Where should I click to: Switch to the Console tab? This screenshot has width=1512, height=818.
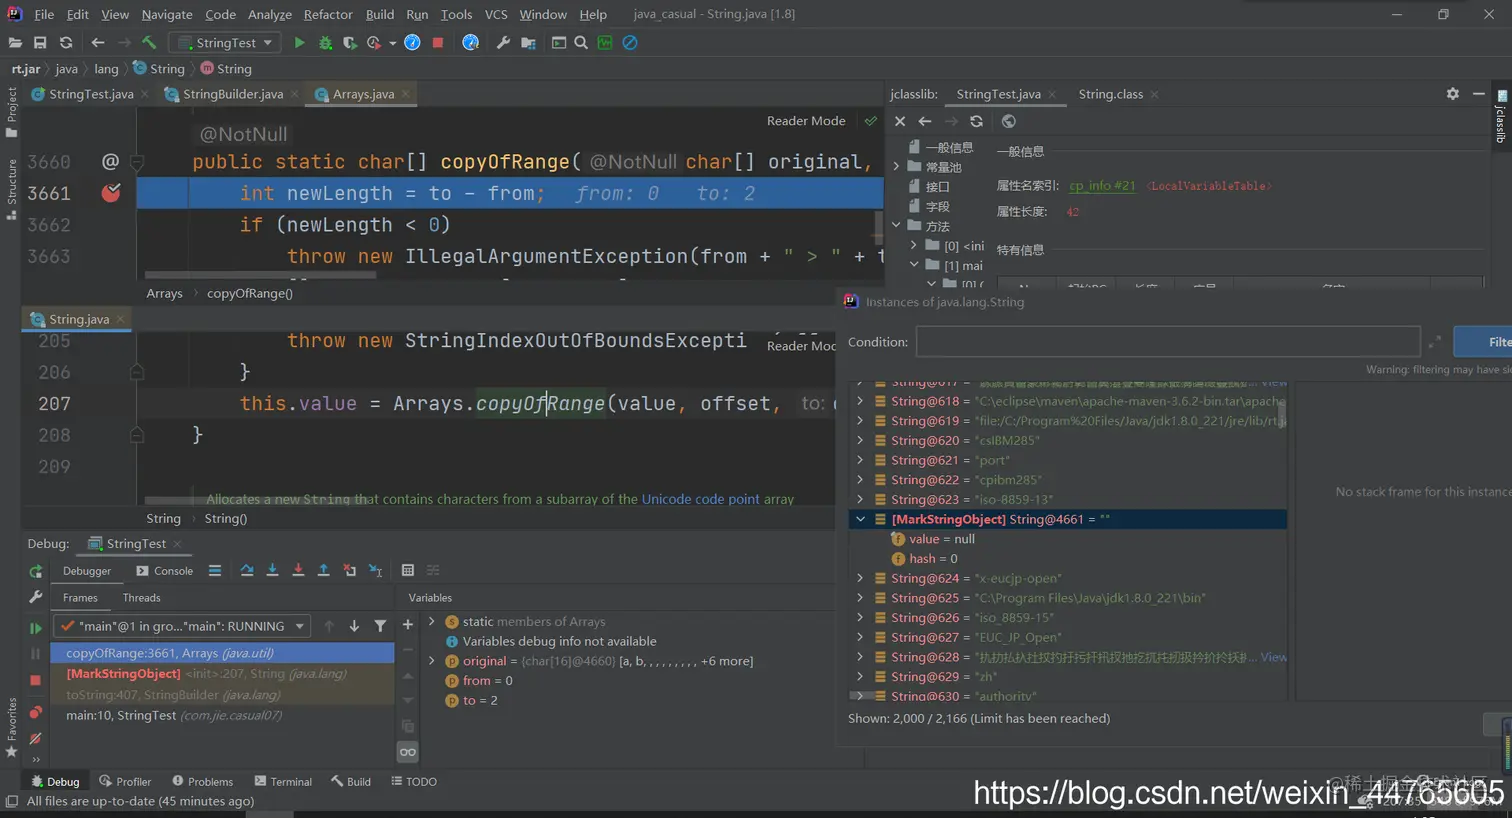165,571
